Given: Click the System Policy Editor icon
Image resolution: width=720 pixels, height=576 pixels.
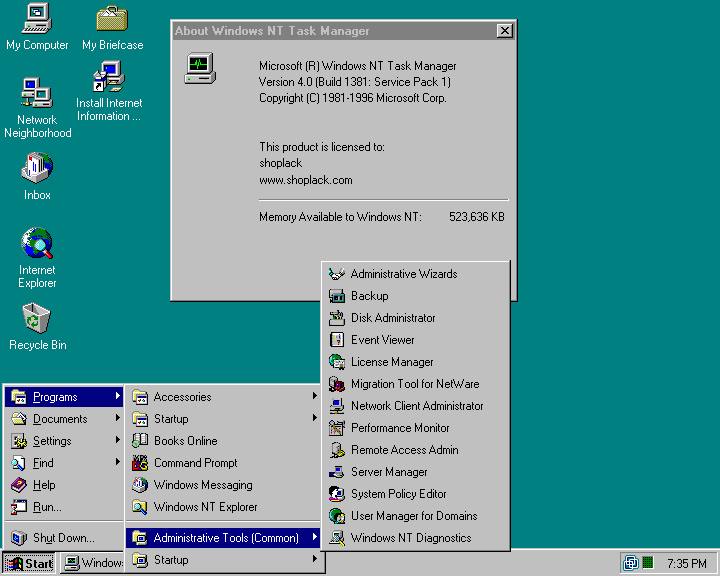Looking at the screenshot, I should [337, 494].
